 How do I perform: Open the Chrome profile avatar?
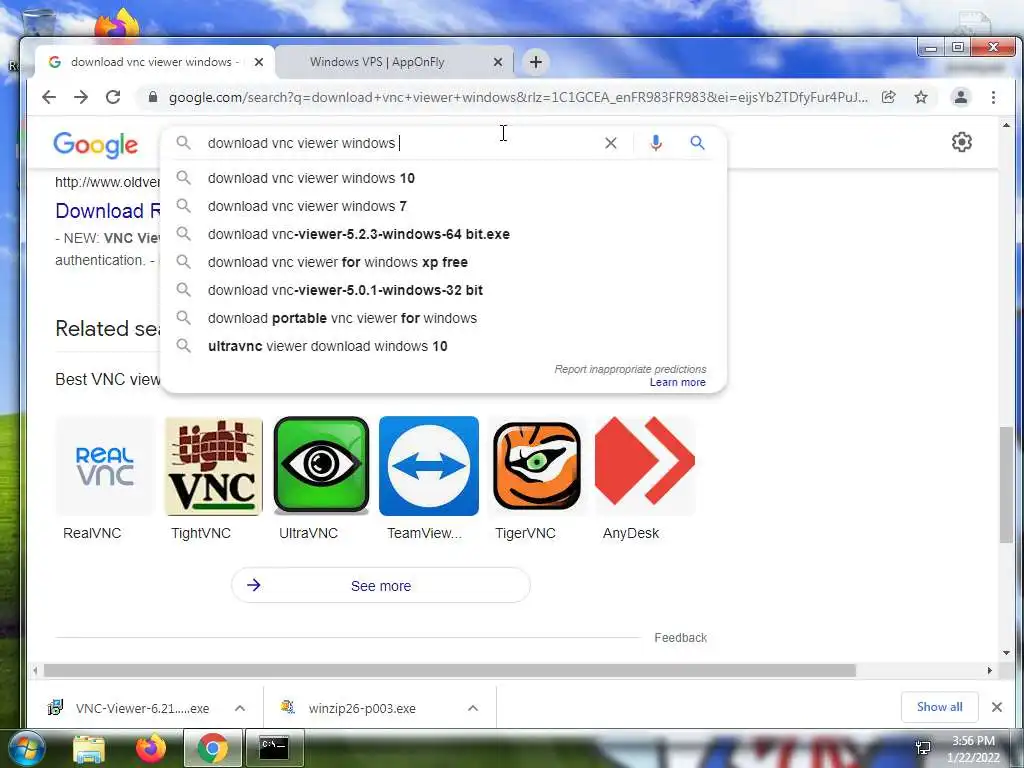tap(961, 97)
